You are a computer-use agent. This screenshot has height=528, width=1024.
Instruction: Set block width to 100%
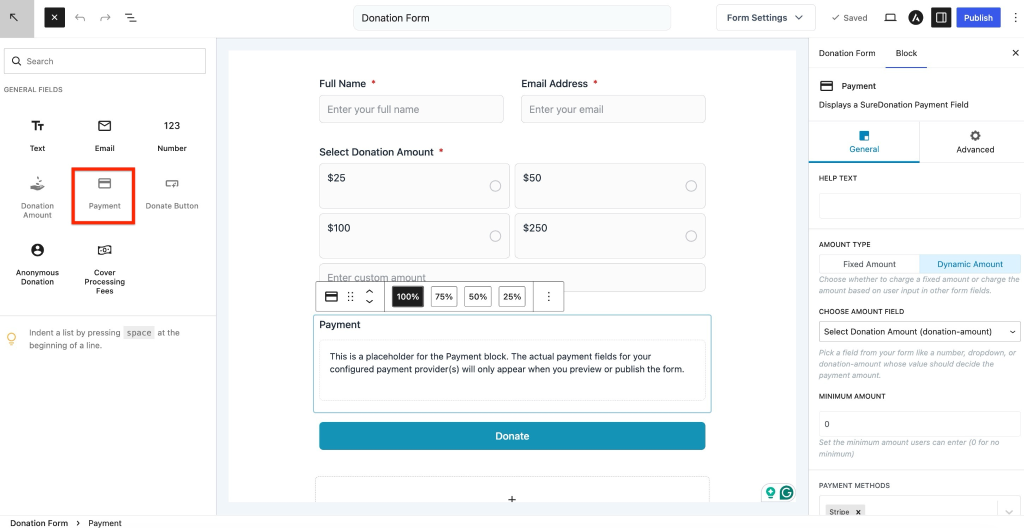[408, 297]
